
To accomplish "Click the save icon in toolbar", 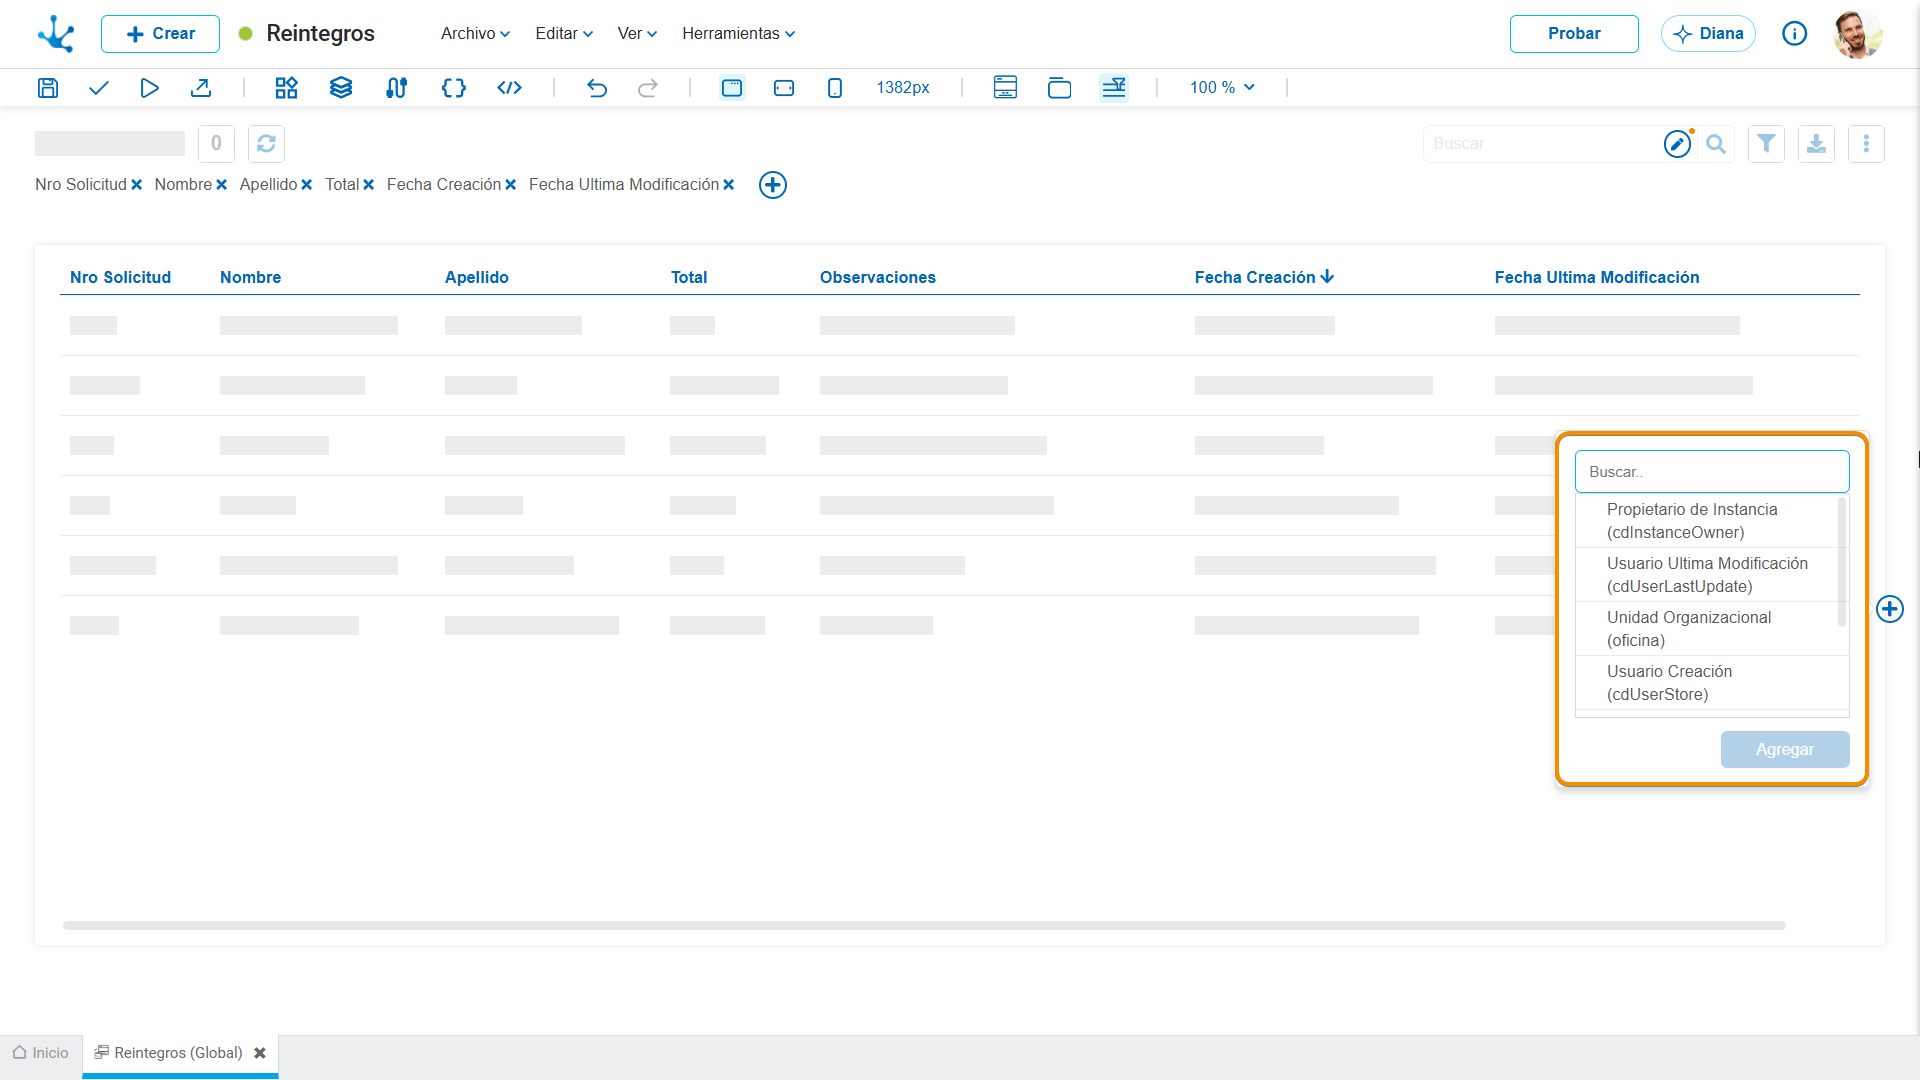I will pos(48,88).
